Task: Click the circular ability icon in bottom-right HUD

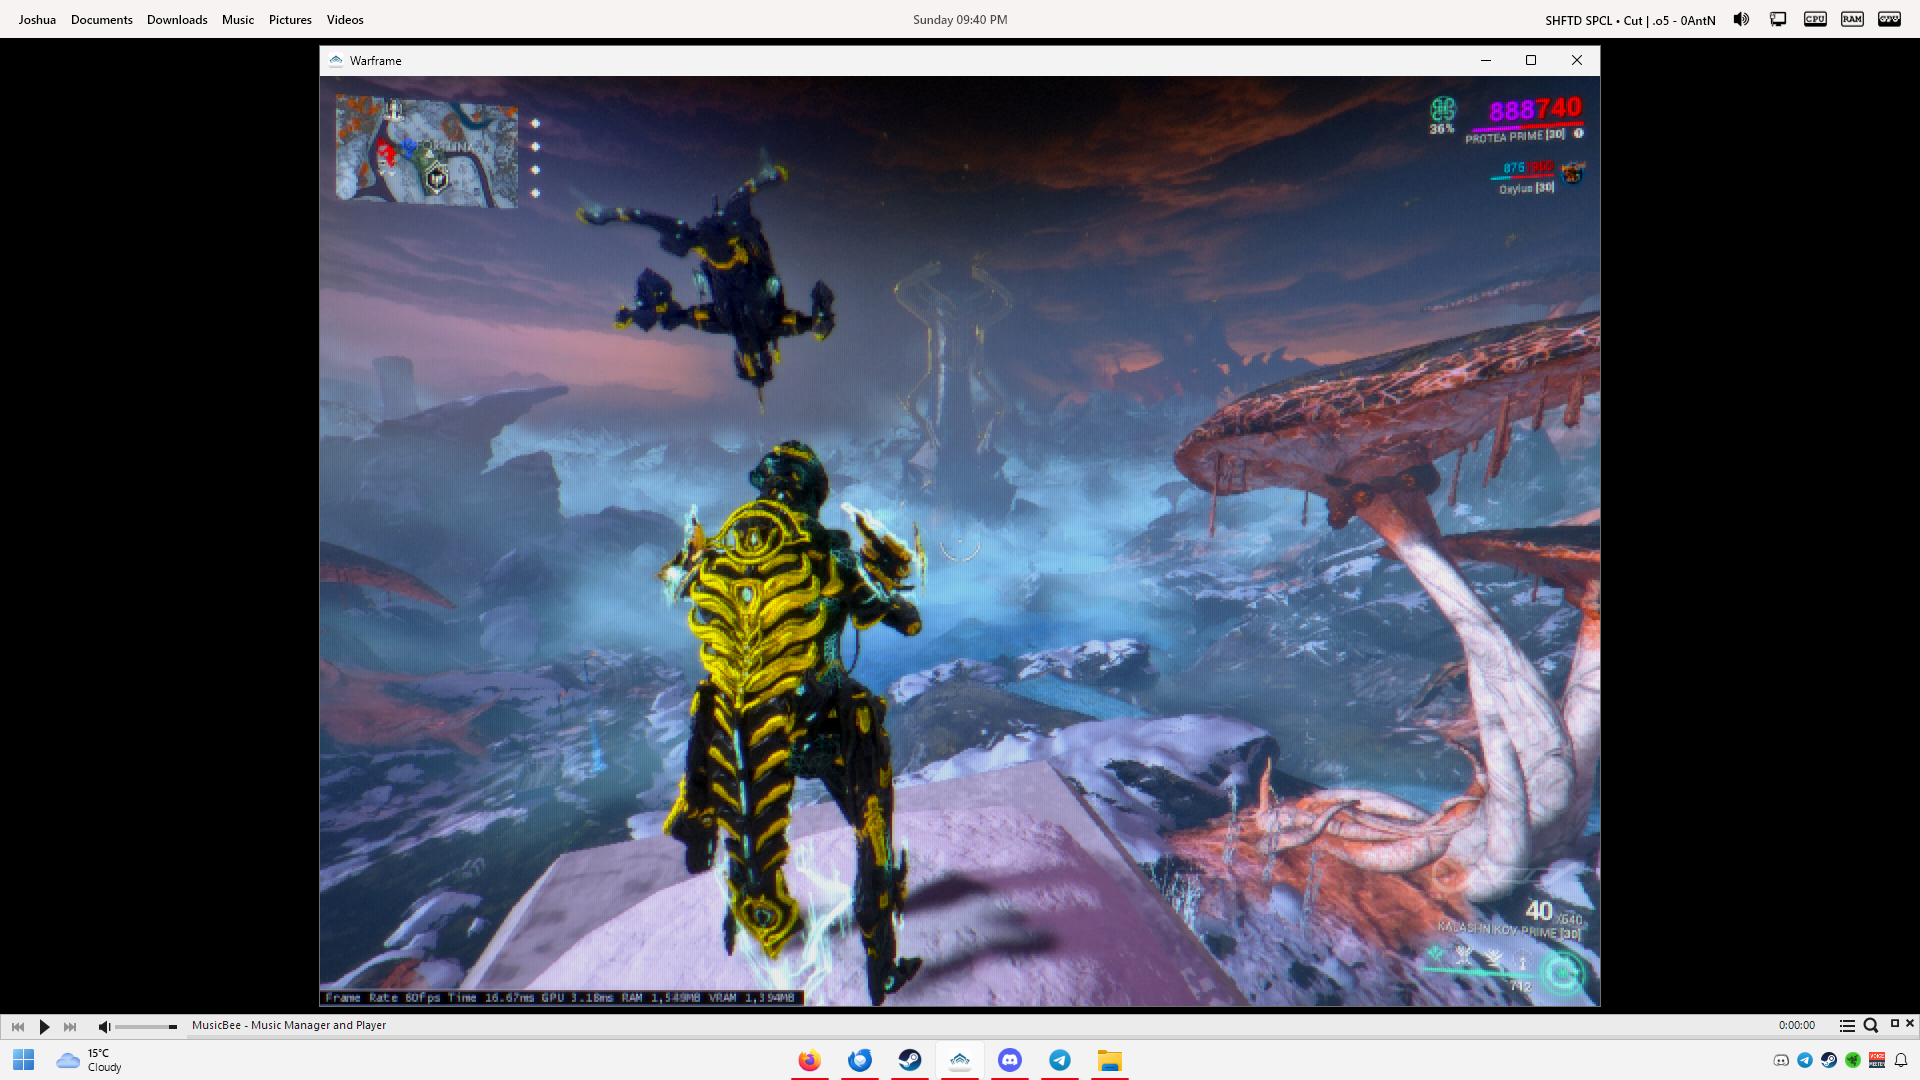Action: pos(1562,973)
